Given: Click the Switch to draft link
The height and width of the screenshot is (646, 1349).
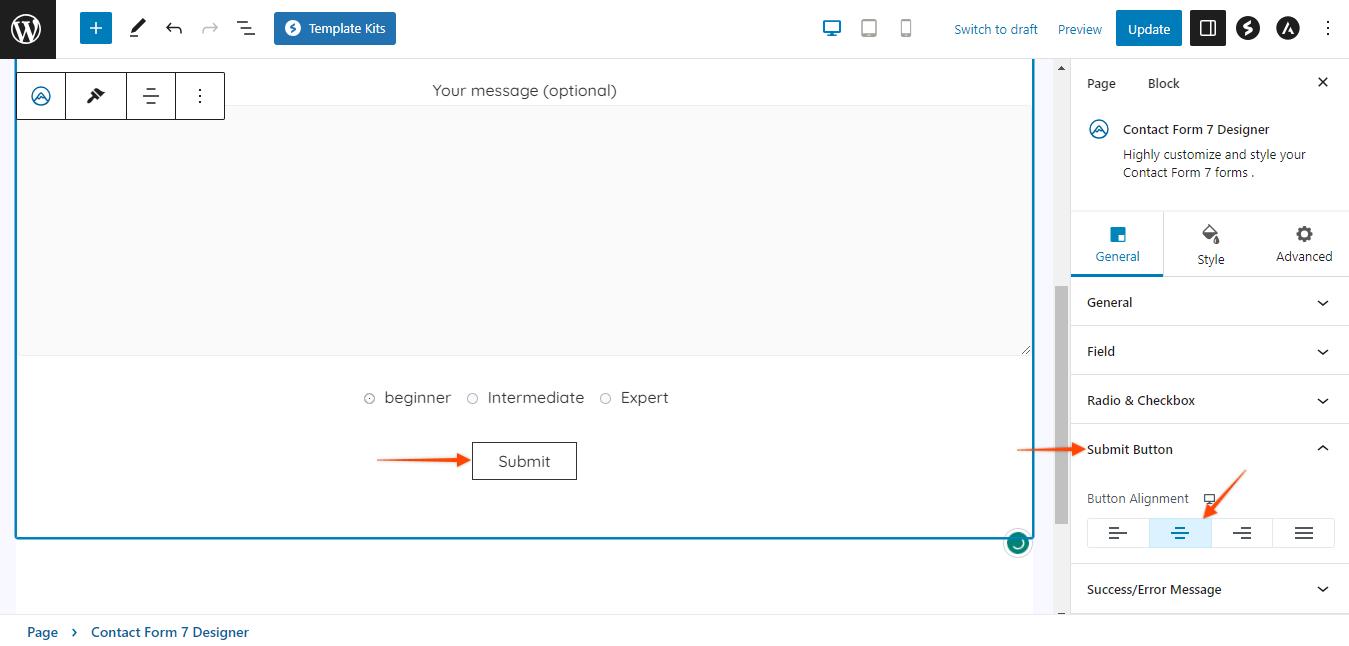Looking at the screenshot, I should pos(995,29).
